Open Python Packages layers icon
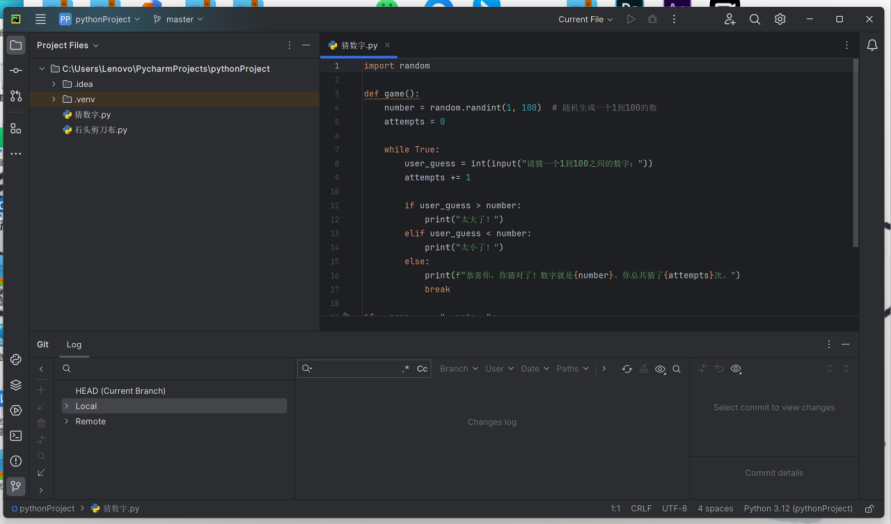 tap(16, 385)
